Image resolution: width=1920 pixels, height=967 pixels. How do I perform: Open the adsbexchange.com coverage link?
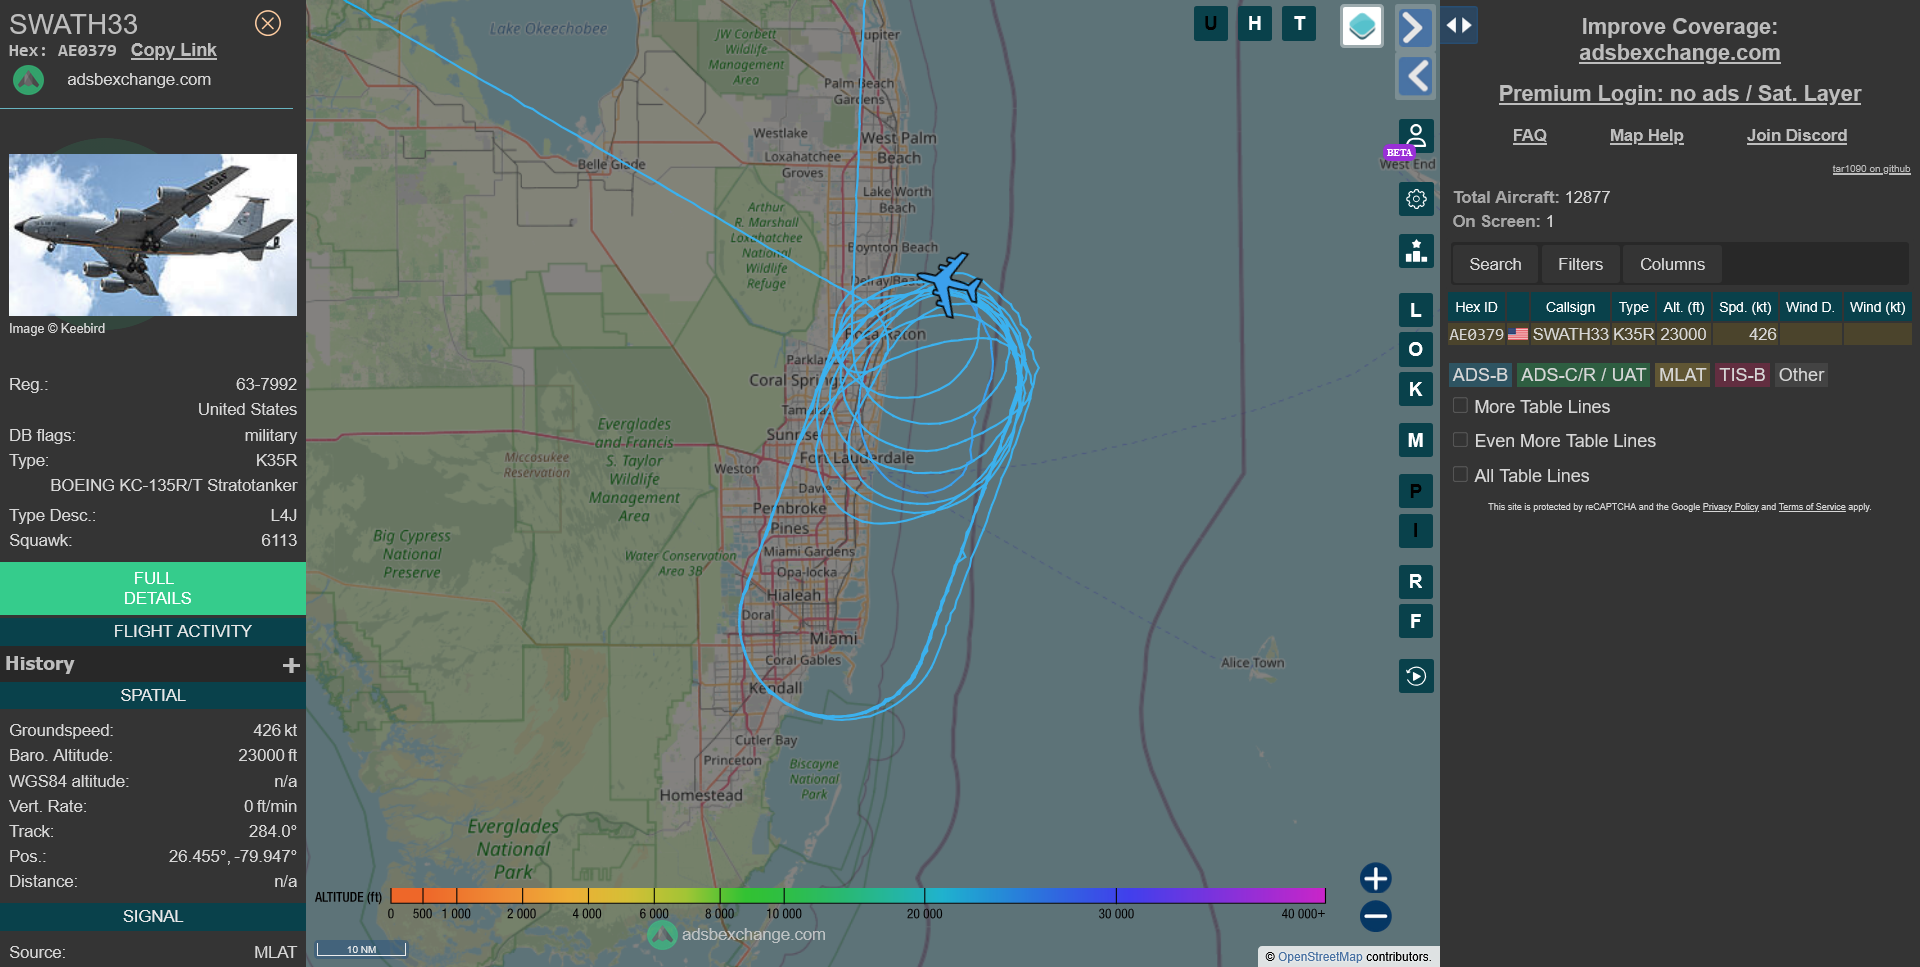[x=1680, y=53]
